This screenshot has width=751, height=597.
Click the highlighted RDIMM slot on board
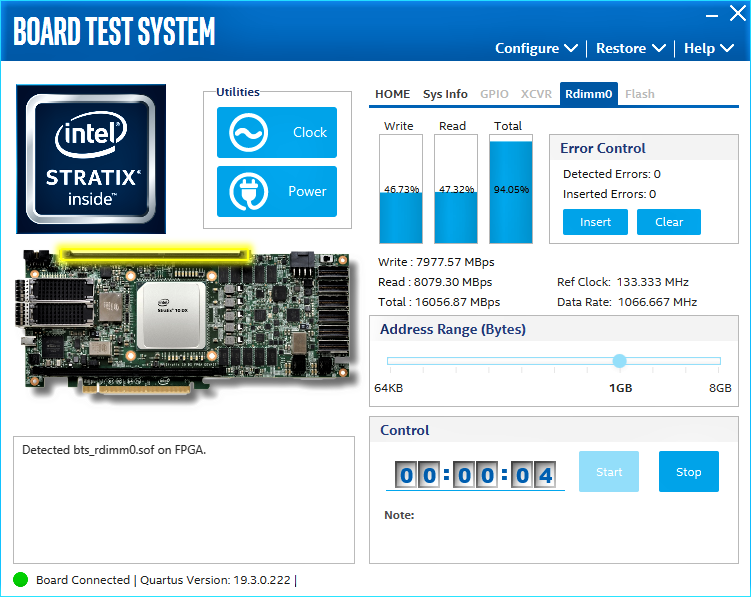click(x=155, y=254)
